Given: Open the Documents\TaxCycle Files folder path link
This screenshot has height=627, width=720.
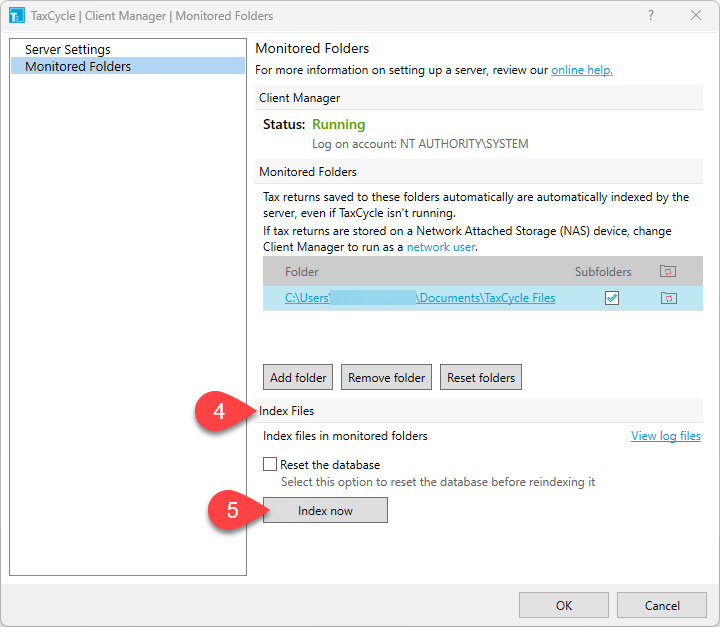Looking at the screenshot, I should pos(420,298).
